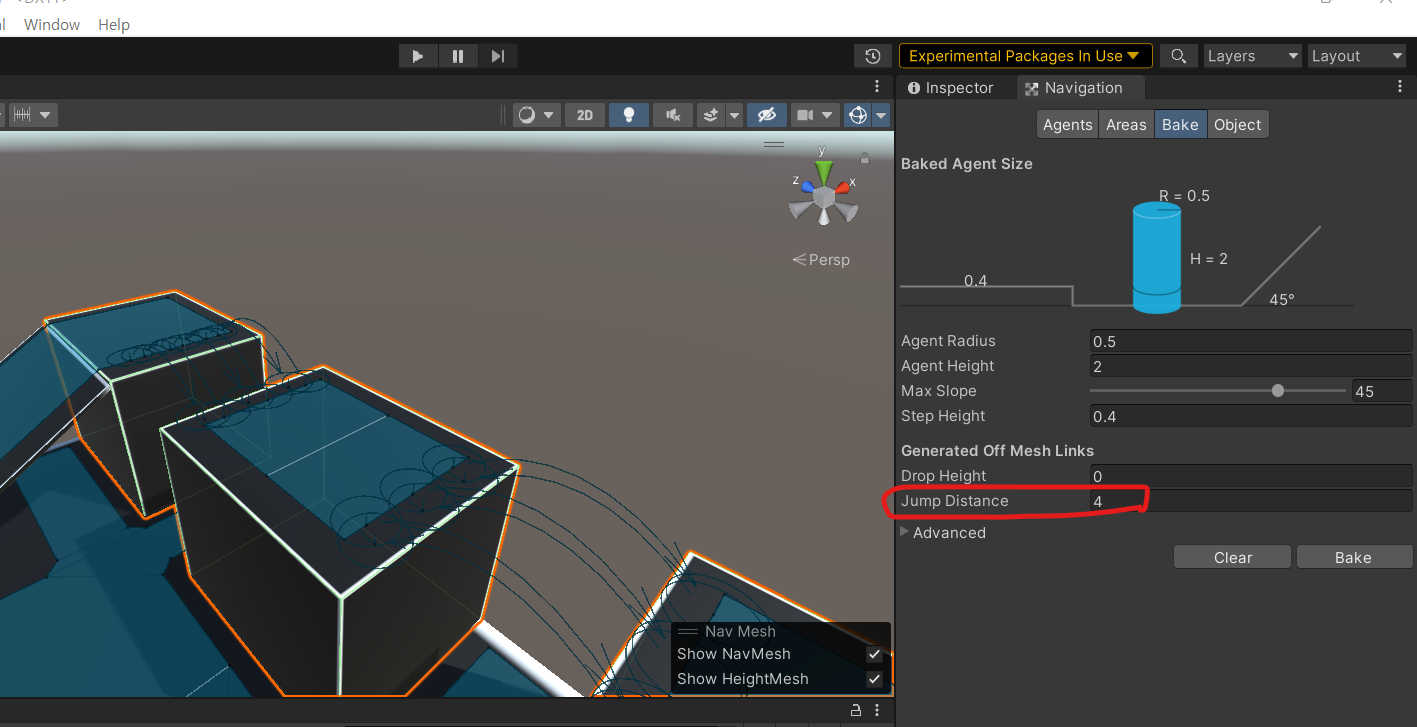Image resolution: width=1417 pixels, height=727 pixels.
Task: Open the Window menu
Action: (x=52, y=24)
